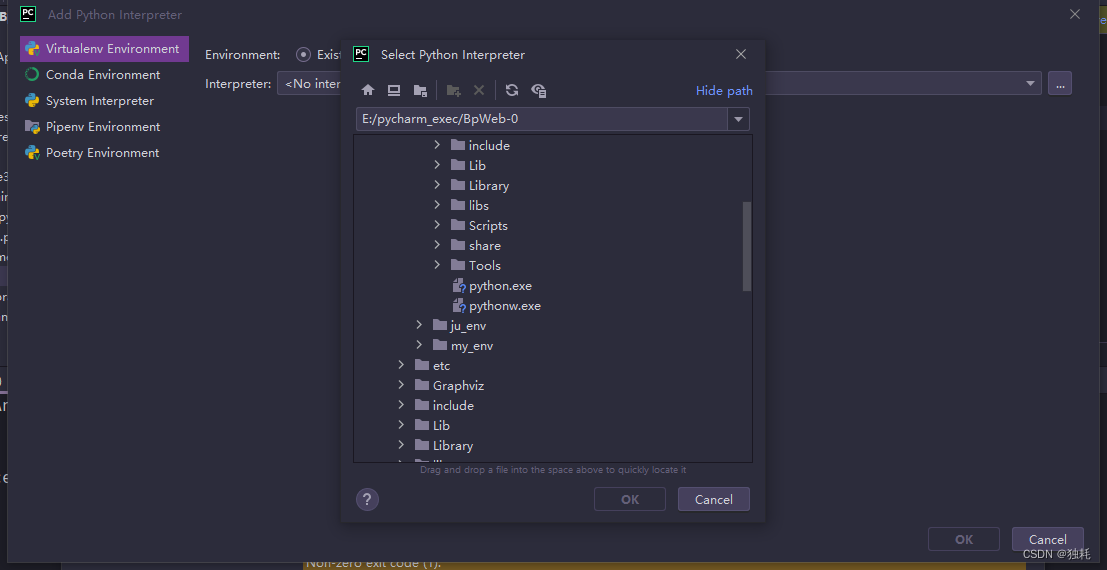The width and height of the screenshot is (1107, 570).
Task: Cancel the Select Python Interpreter dialog
Action: point(714,499)
